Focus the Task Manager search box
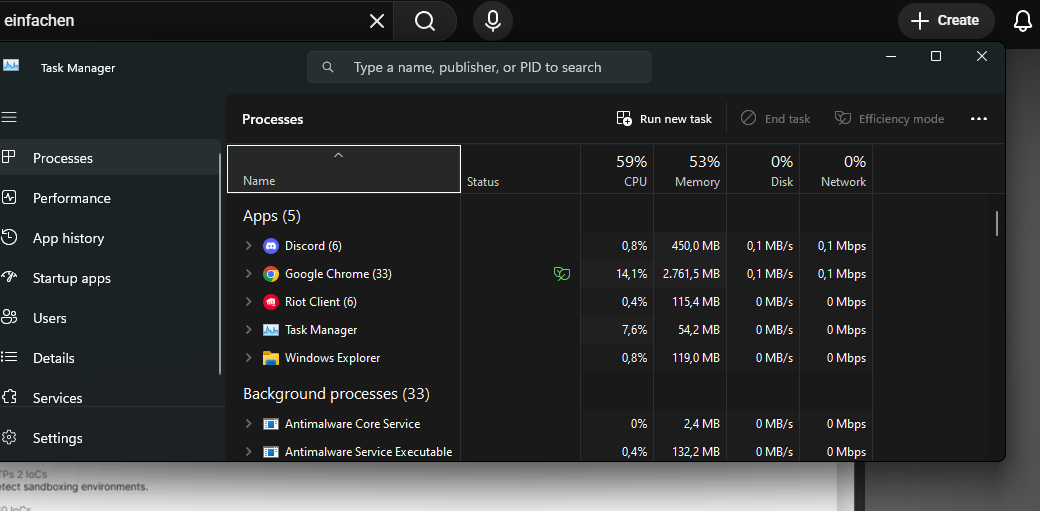Viewport: 1040px width, 511px height. coord(478,68)
